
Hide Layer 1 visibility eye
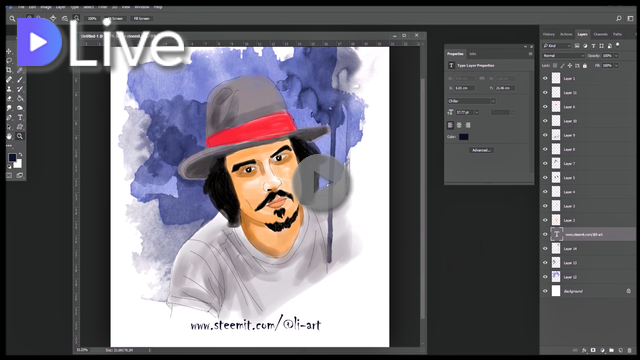[545, 78]
